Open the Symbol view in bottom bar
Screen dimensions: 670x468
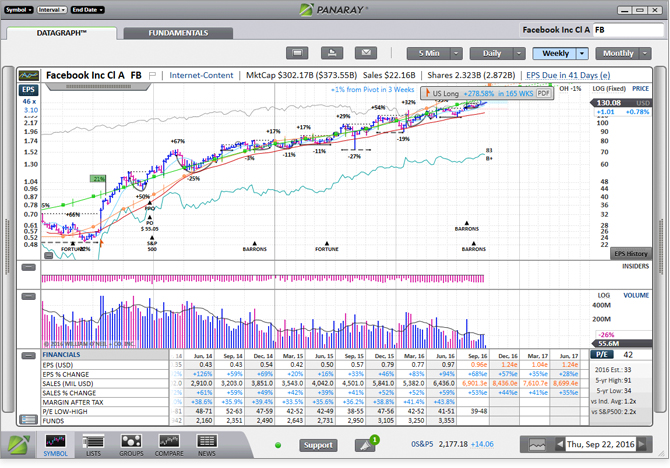[56, 446]
